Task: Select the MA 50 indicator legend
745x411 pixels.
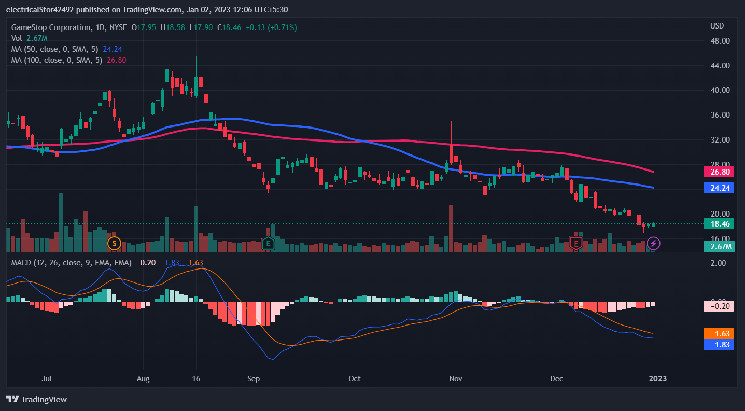Action: pyautogui.click(x=68, y=49)
